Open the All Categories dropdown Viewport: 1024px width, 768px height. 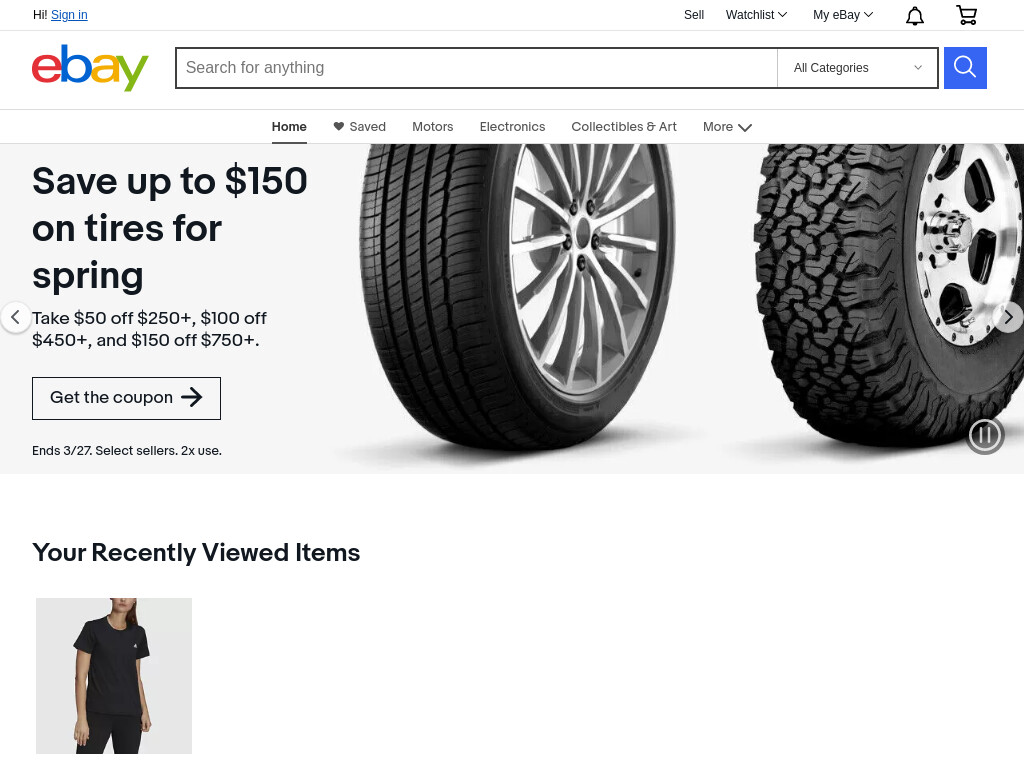click(x=857, y=68)
